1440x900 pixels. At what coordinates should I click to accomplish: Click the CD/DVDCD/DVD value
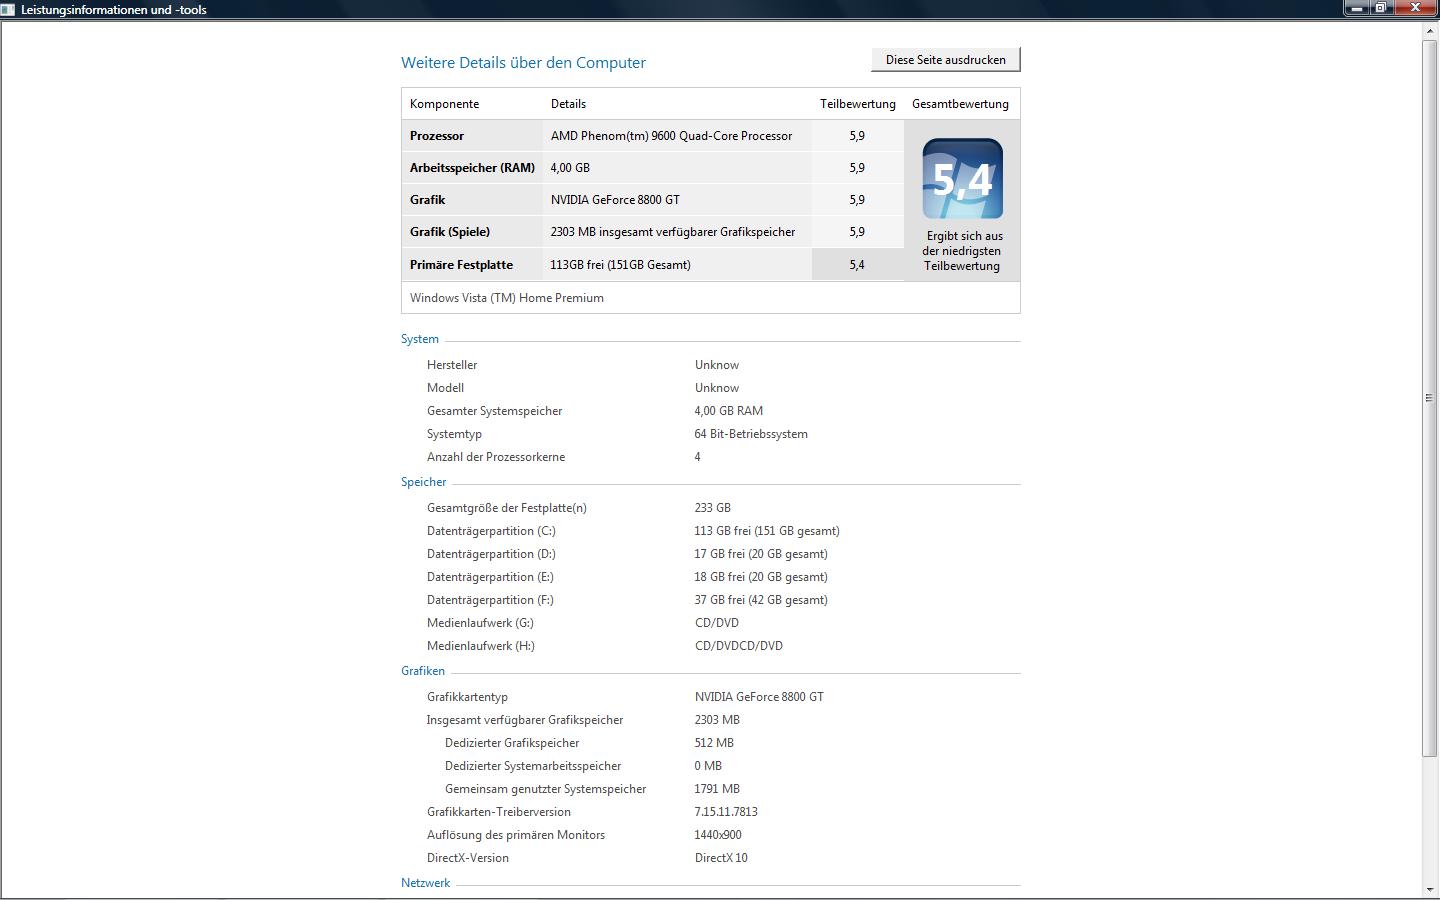pos(739,646)
